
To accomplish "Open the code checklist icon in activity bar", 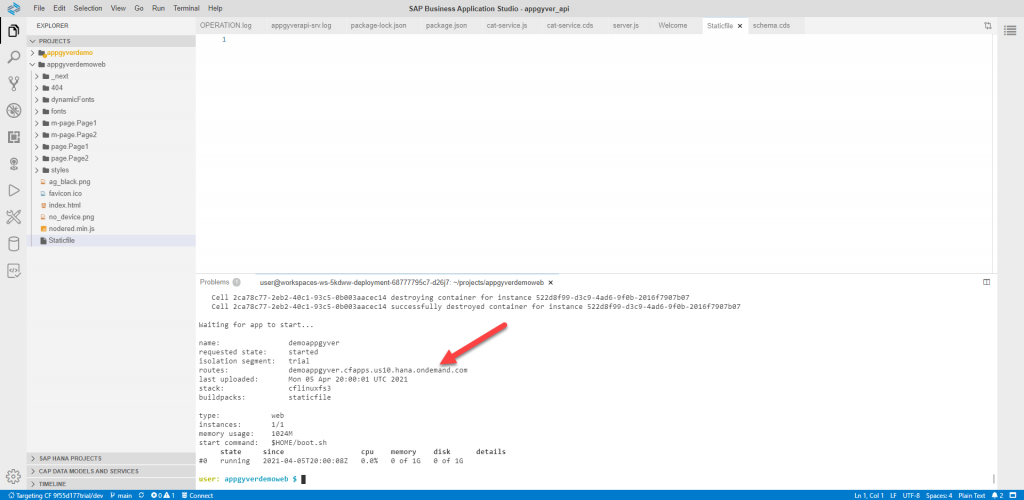I will 13,270.
